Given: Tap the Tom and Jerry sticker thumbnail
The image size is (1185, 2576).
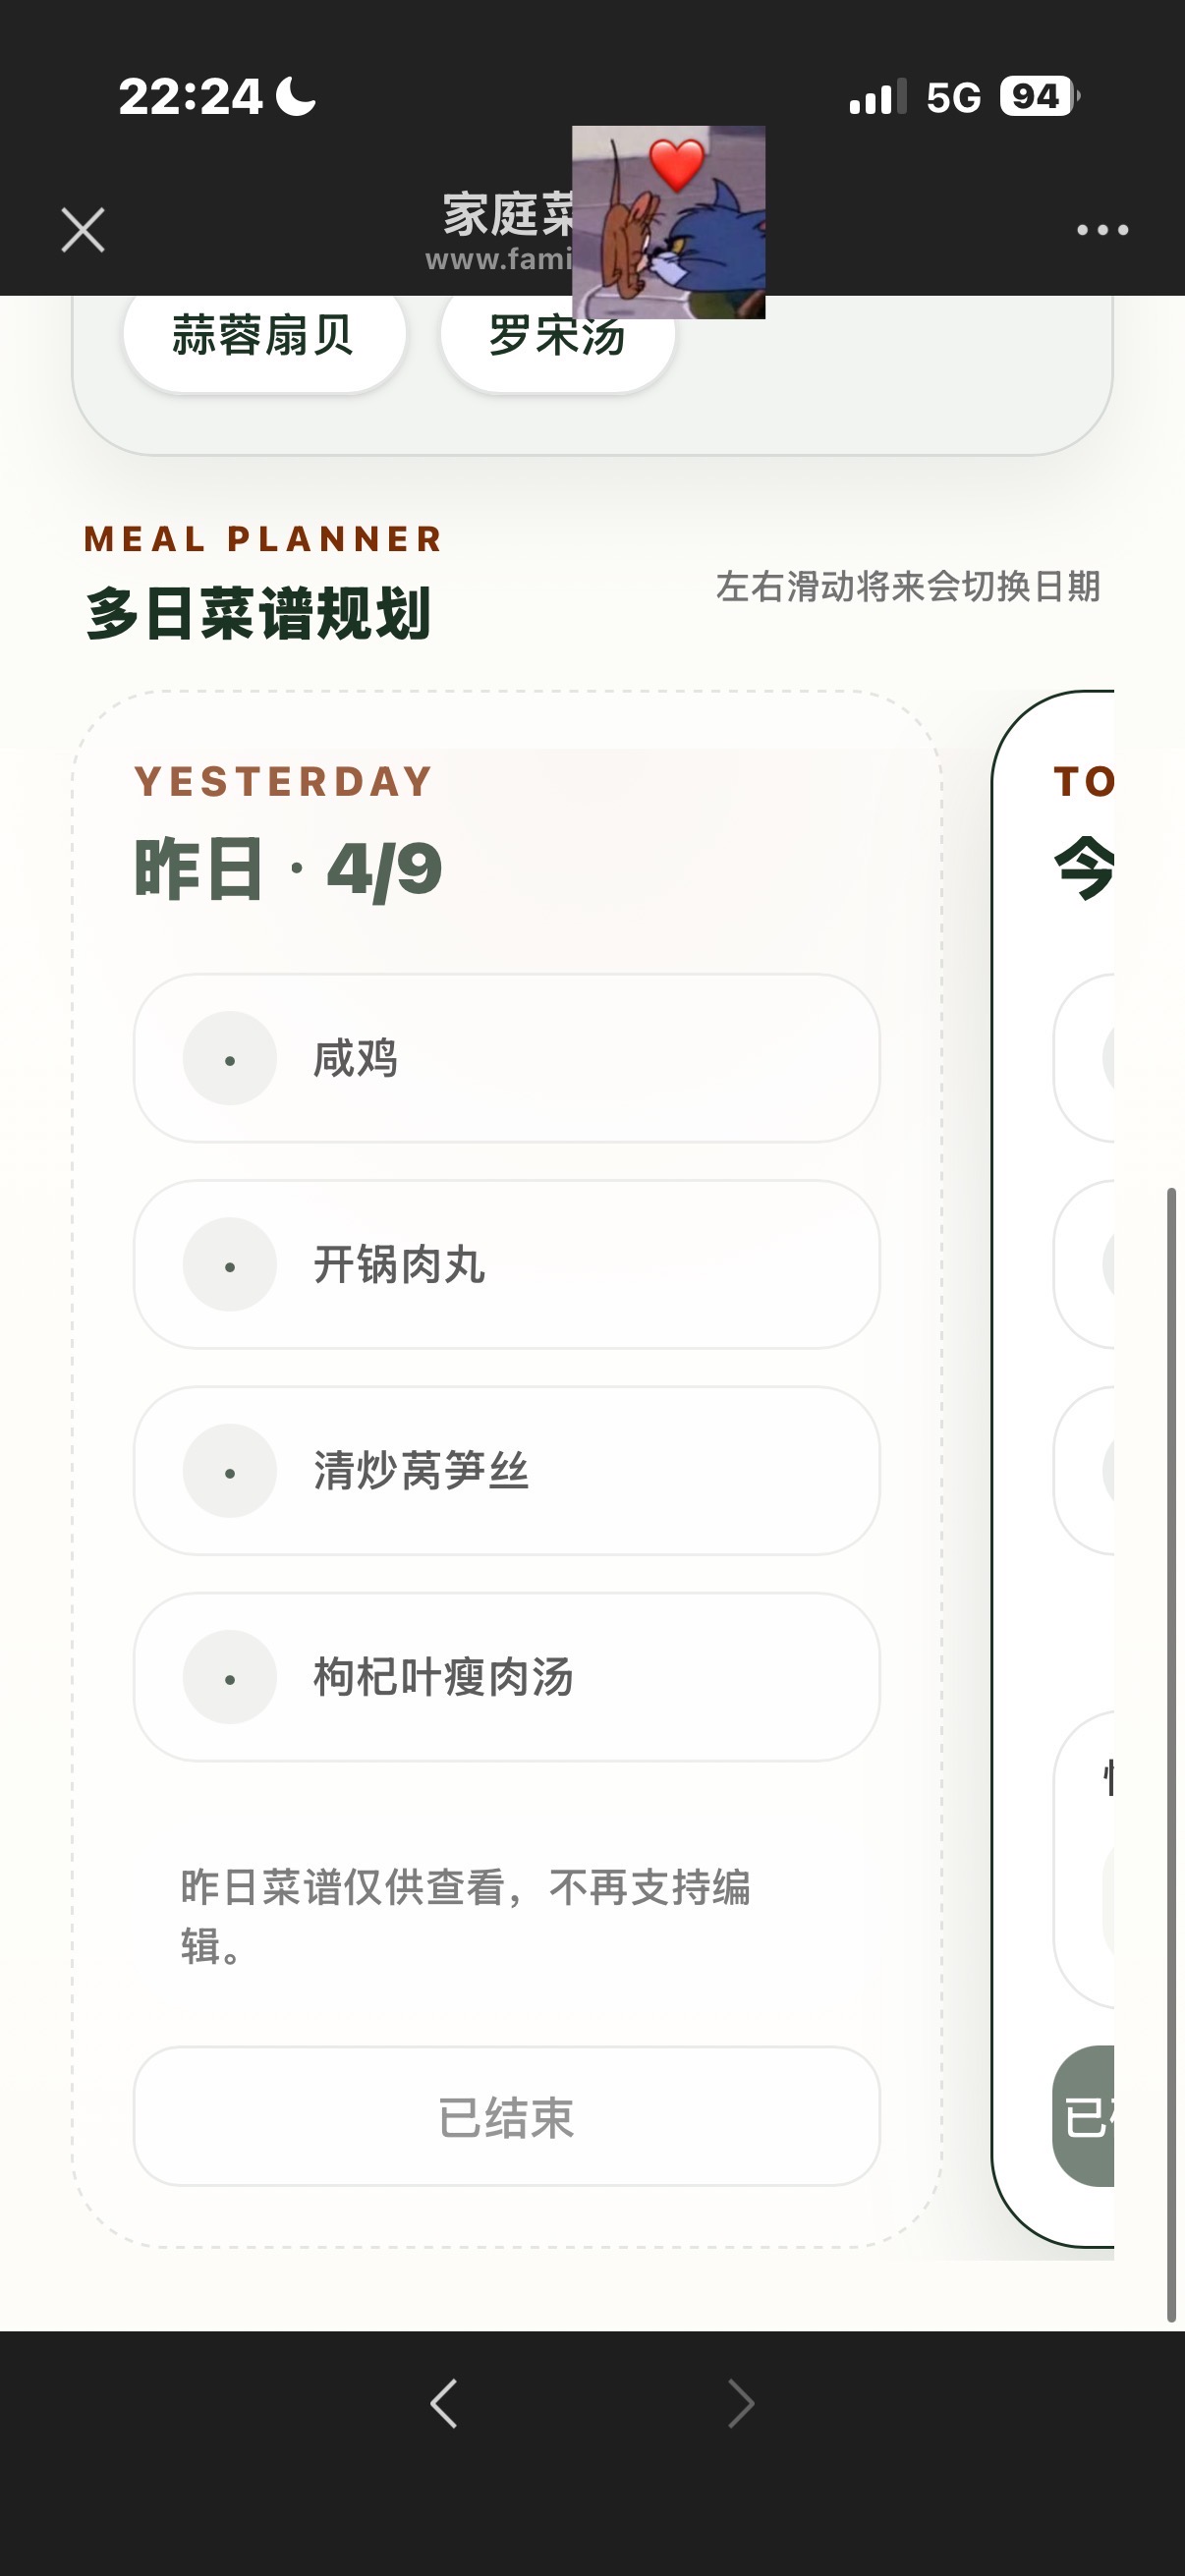Looking at the screenshot, I should 668,222.
